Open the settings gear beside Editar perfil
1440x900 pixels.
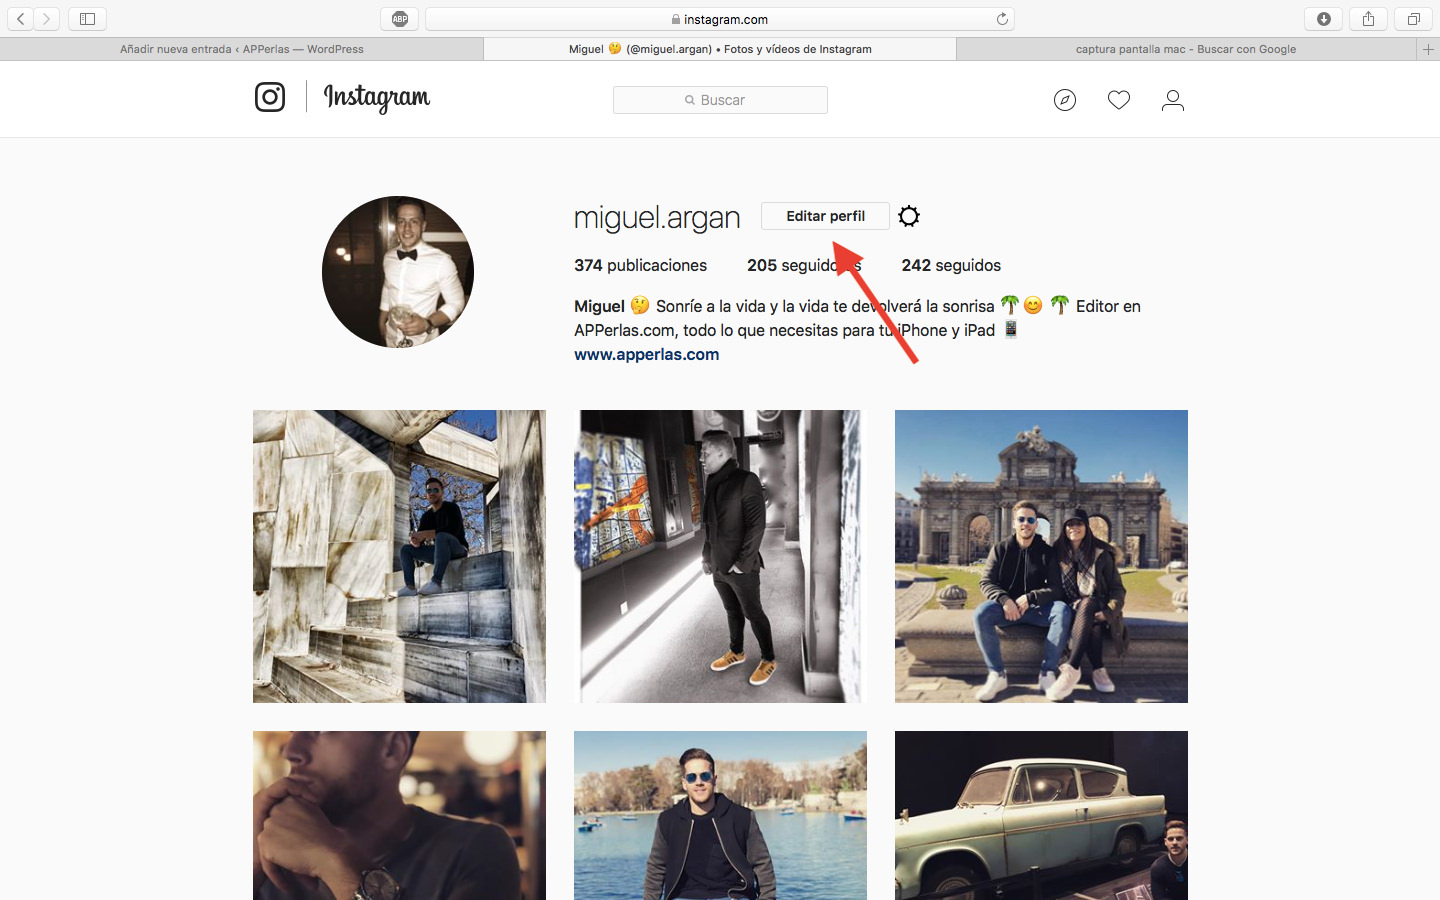(x=909, y=216)
